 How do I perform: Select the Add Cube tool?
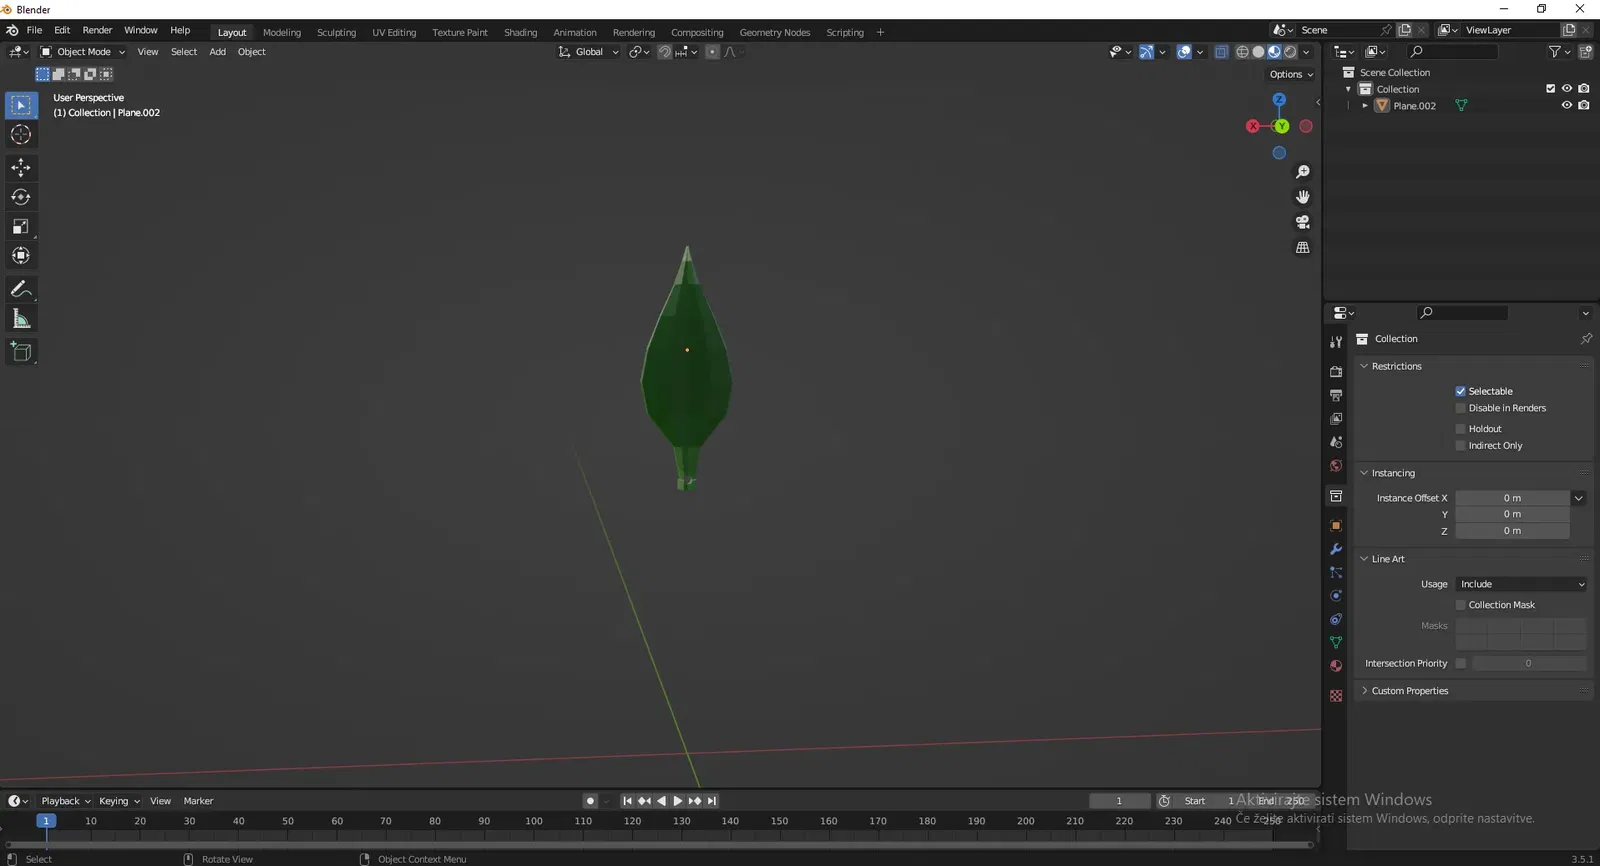pyautogui.click(x=21, y=352)
